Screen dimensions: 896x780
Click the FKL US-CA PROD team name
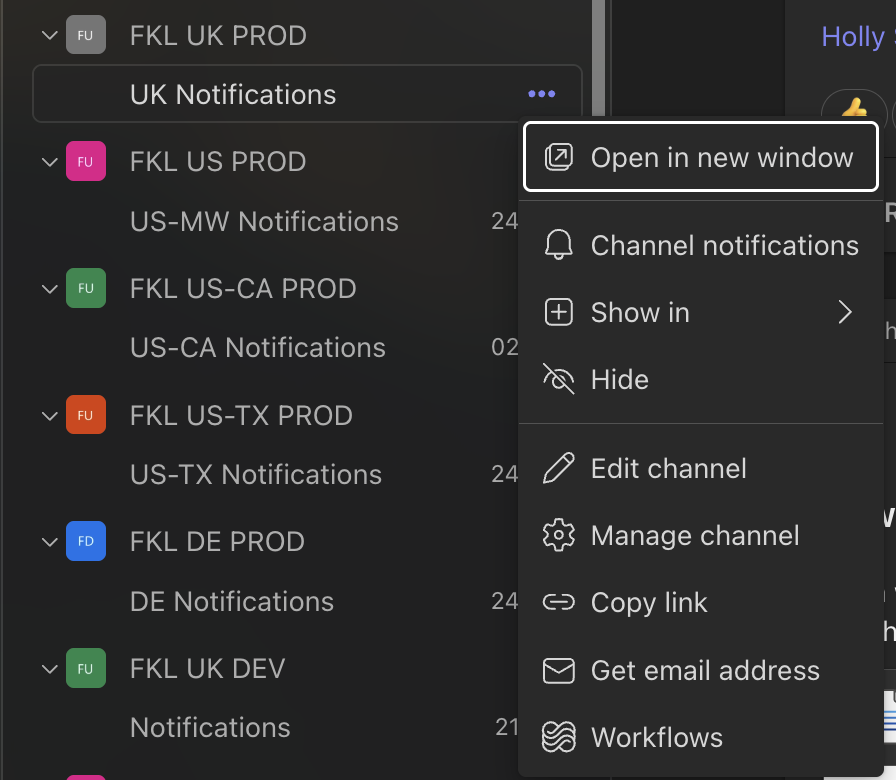(x=243, y=289)
